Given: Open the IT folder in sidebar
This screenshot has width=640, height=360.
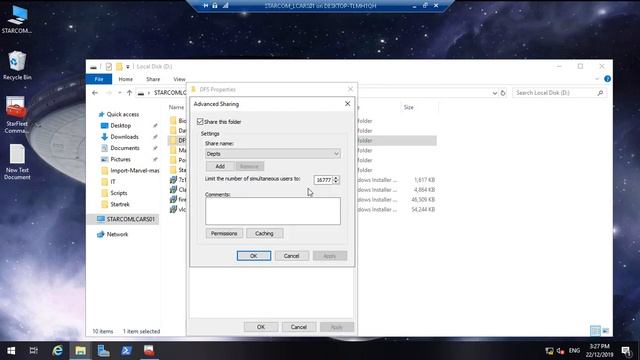Looking at the screenshot, I should (x=109, y=182).
